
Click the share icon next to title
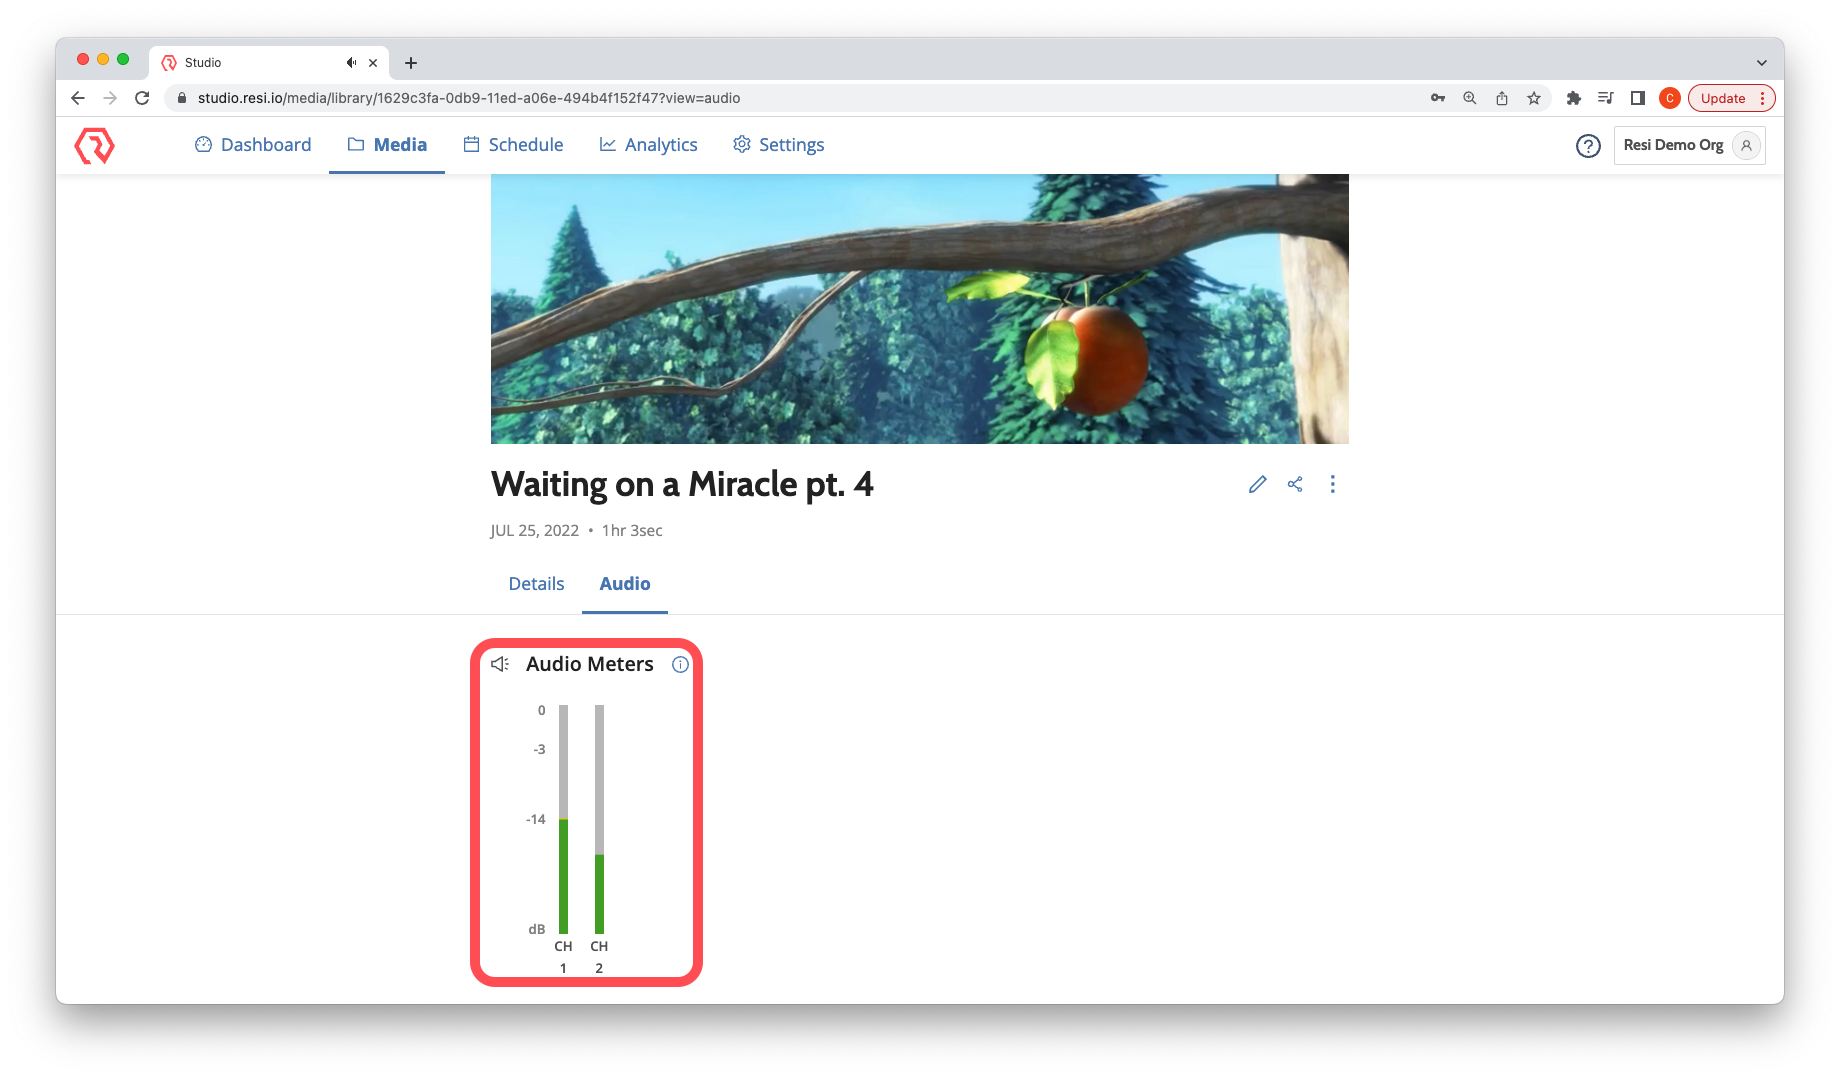coord(1295,484)
